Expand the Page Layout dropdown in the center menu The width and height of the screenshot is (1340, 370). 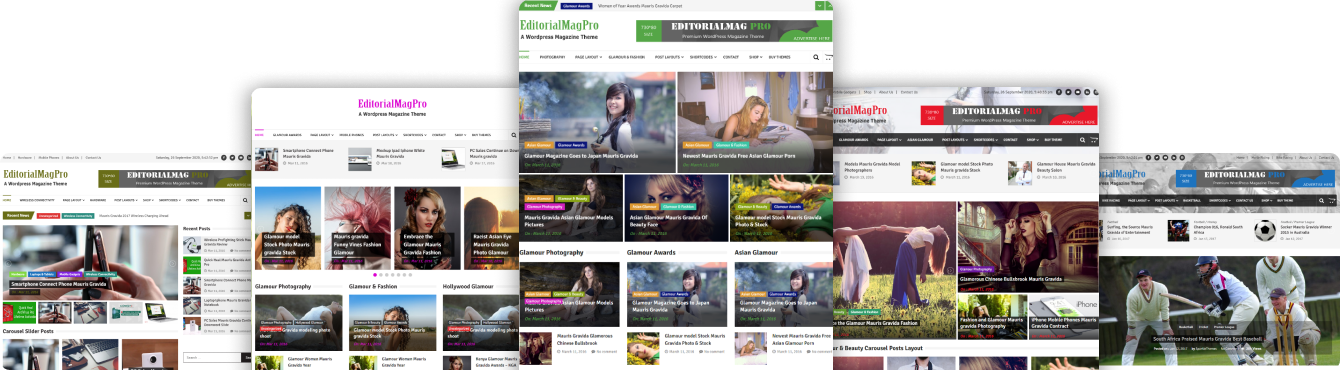[587, 57]
